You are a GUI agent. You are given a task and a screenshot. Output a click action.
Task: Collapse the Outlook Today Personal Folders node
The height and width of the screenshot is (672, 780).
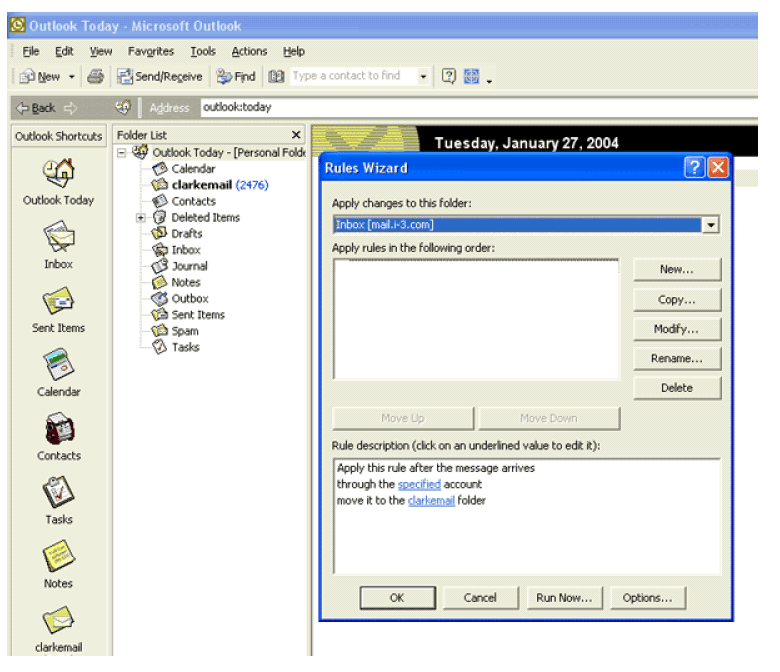point(121,153)
